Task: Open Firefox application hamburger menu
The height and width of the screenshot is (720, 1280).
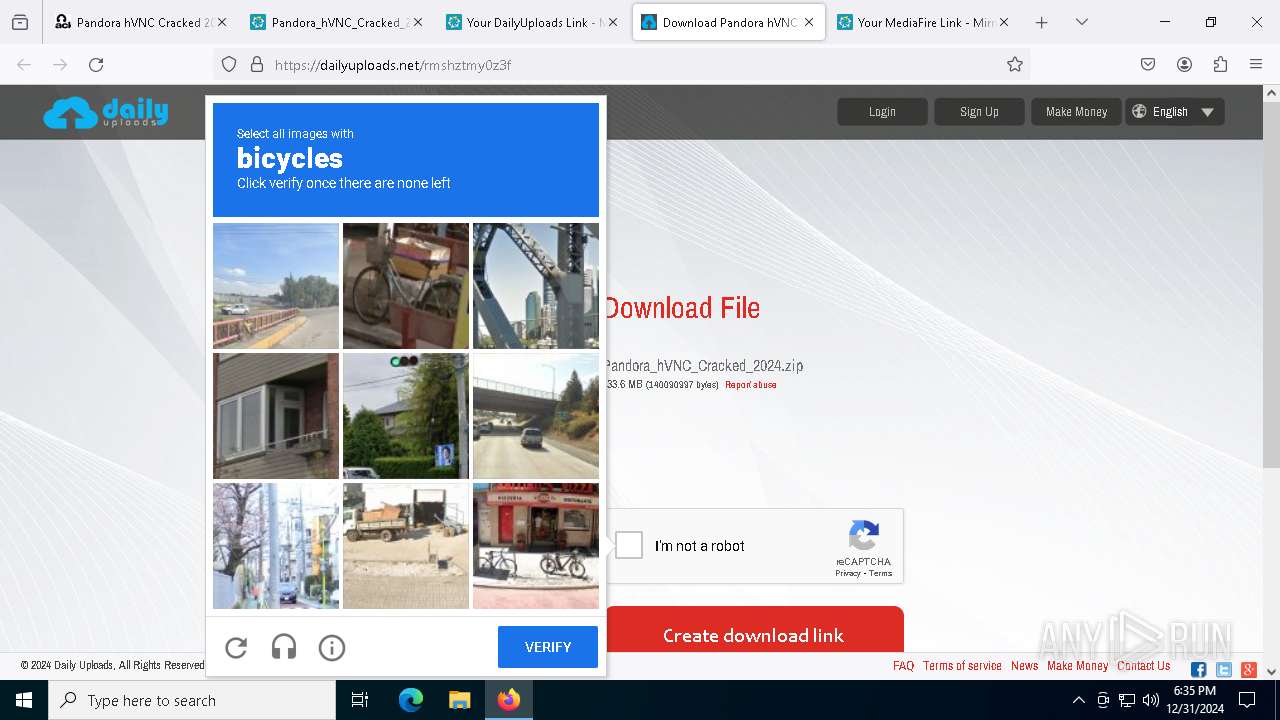Action: [x=1256, y=64]
